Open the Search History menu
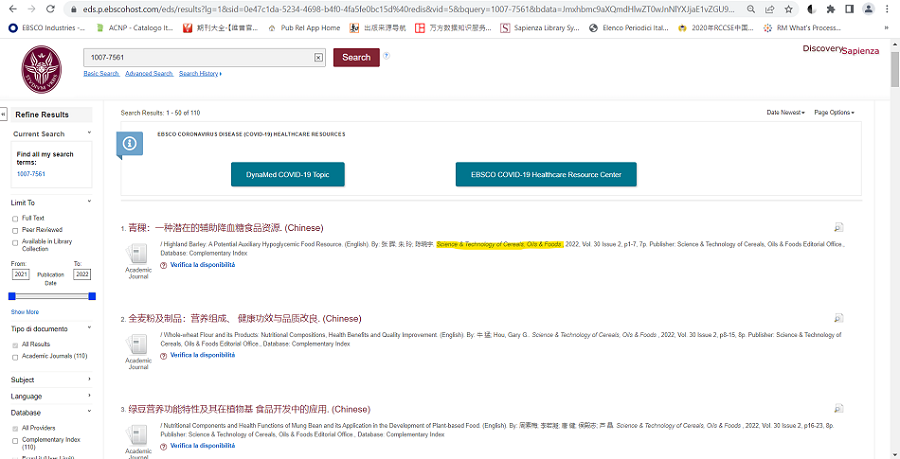 point(200,74)
